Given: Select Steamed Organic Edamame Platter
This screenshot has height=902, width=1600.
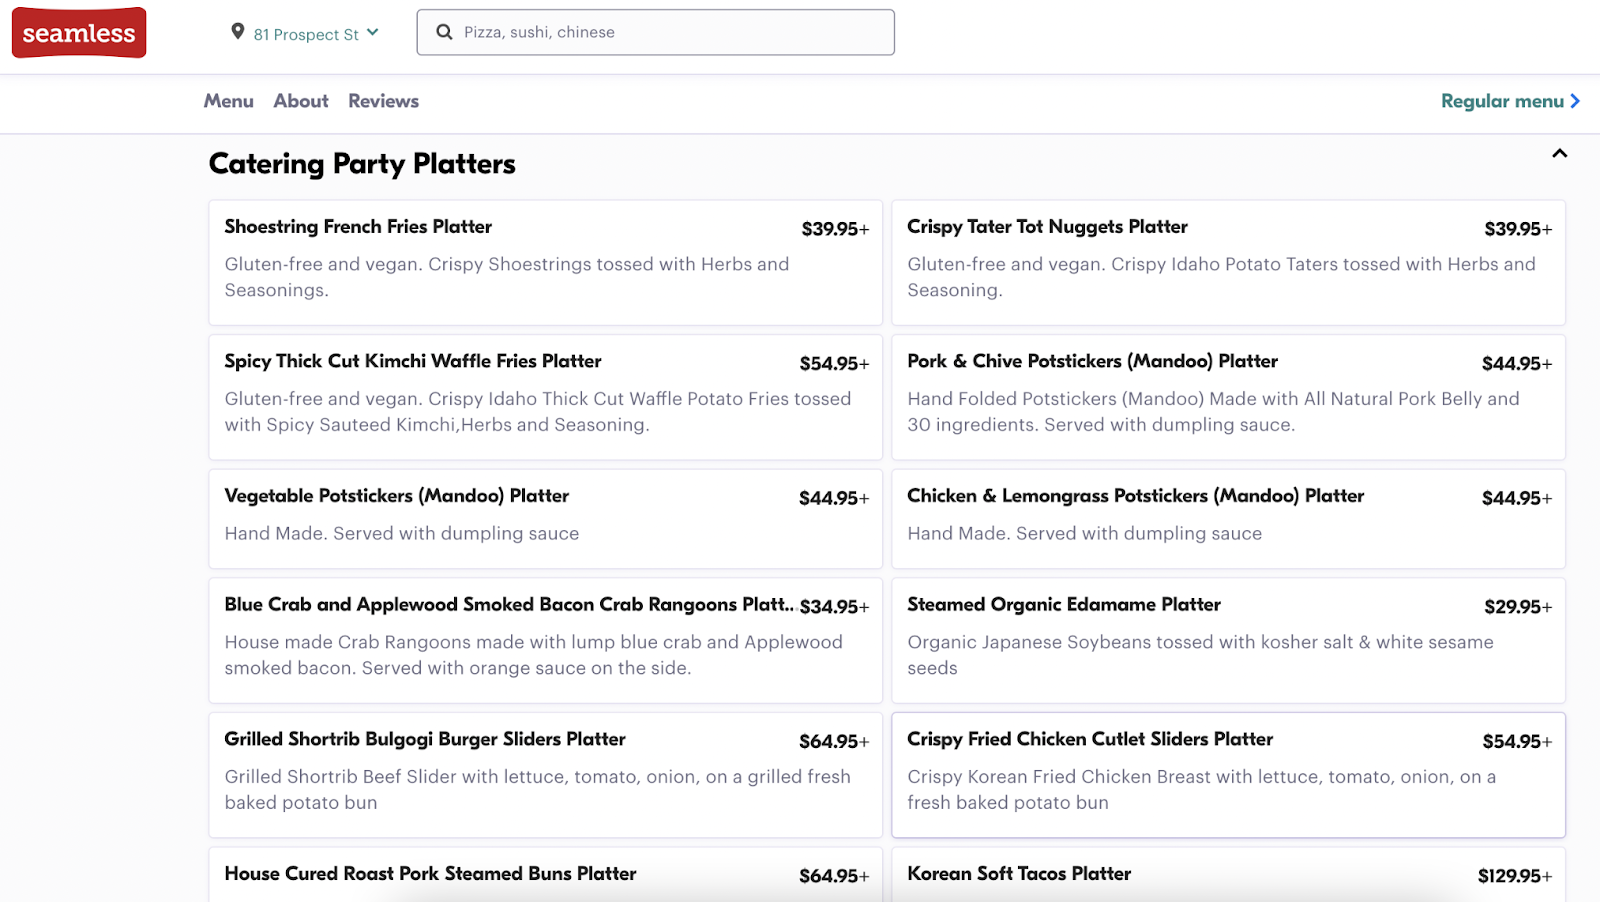Looking at the screenshot, I should click(x=1227, y=640).
